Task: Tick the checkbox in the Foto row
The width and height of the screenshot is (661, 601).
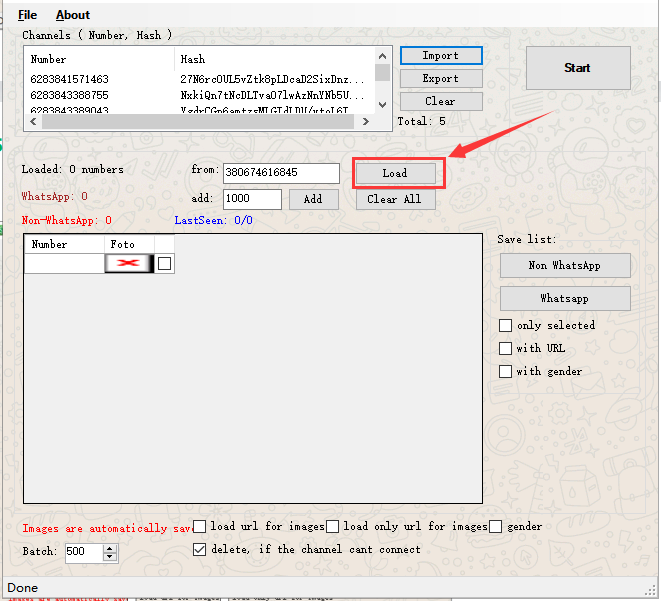Action: 164,263
